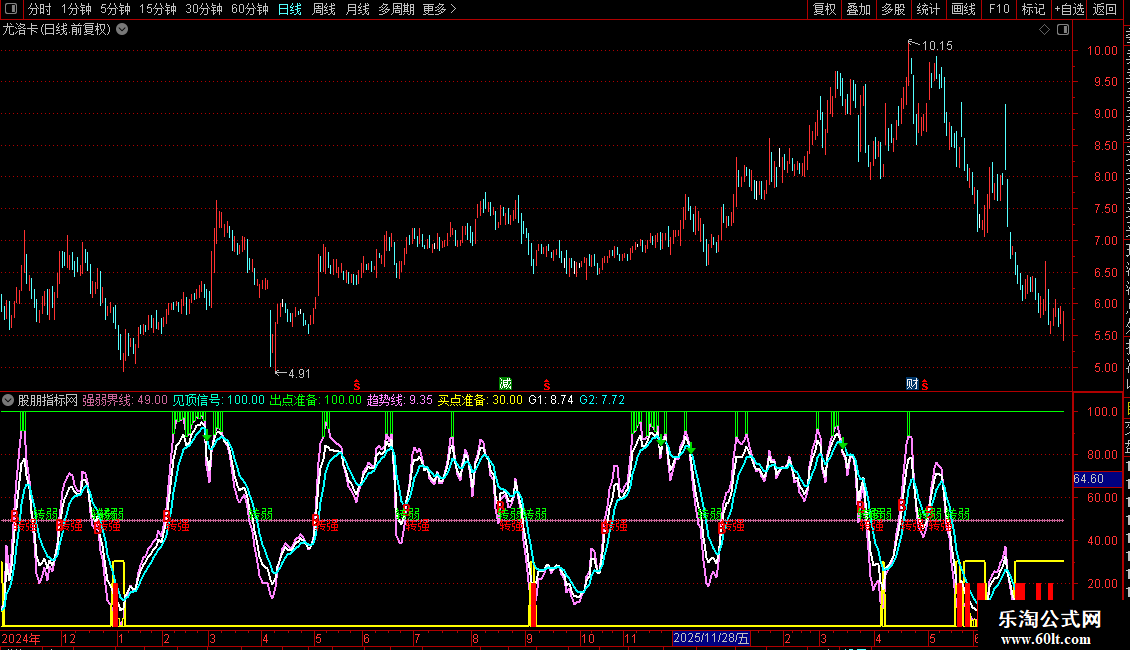
Task: Click the red S marker beside 财
Action: point(925,386)
